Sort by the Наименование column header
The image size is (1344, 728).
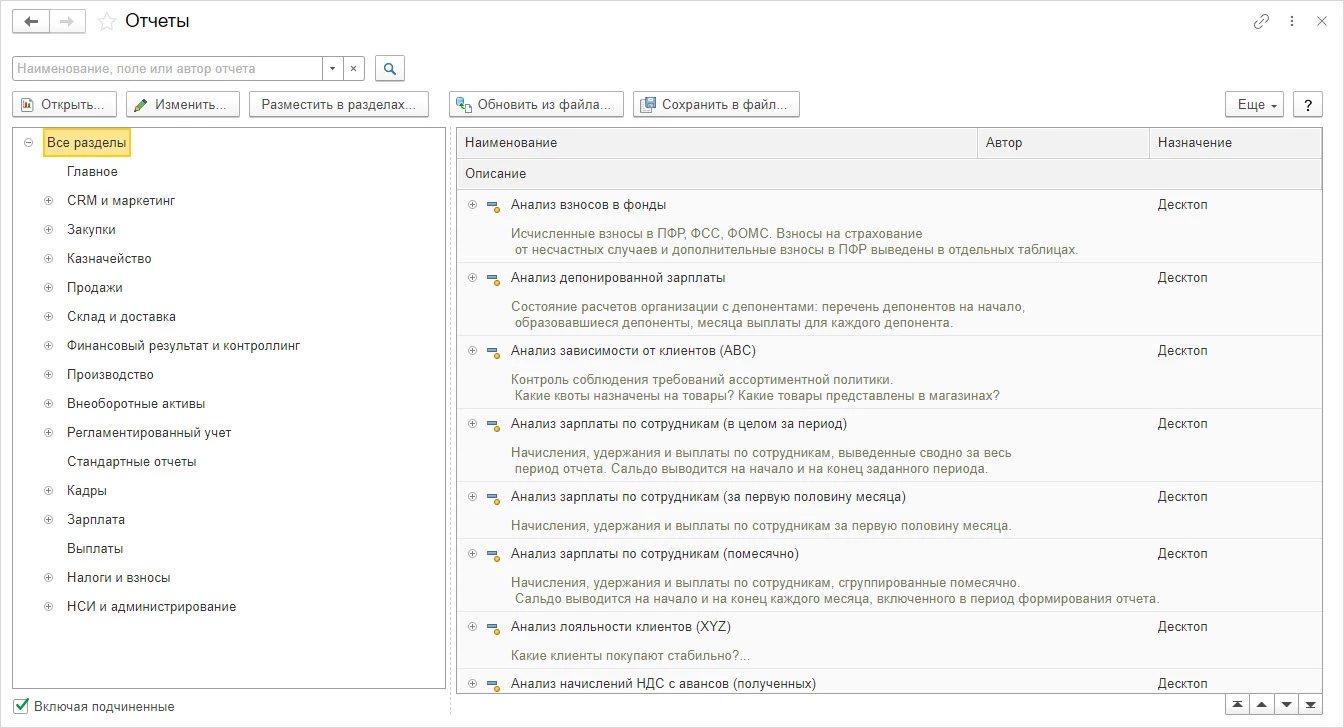pyautogui.click(x=715, y=143)
